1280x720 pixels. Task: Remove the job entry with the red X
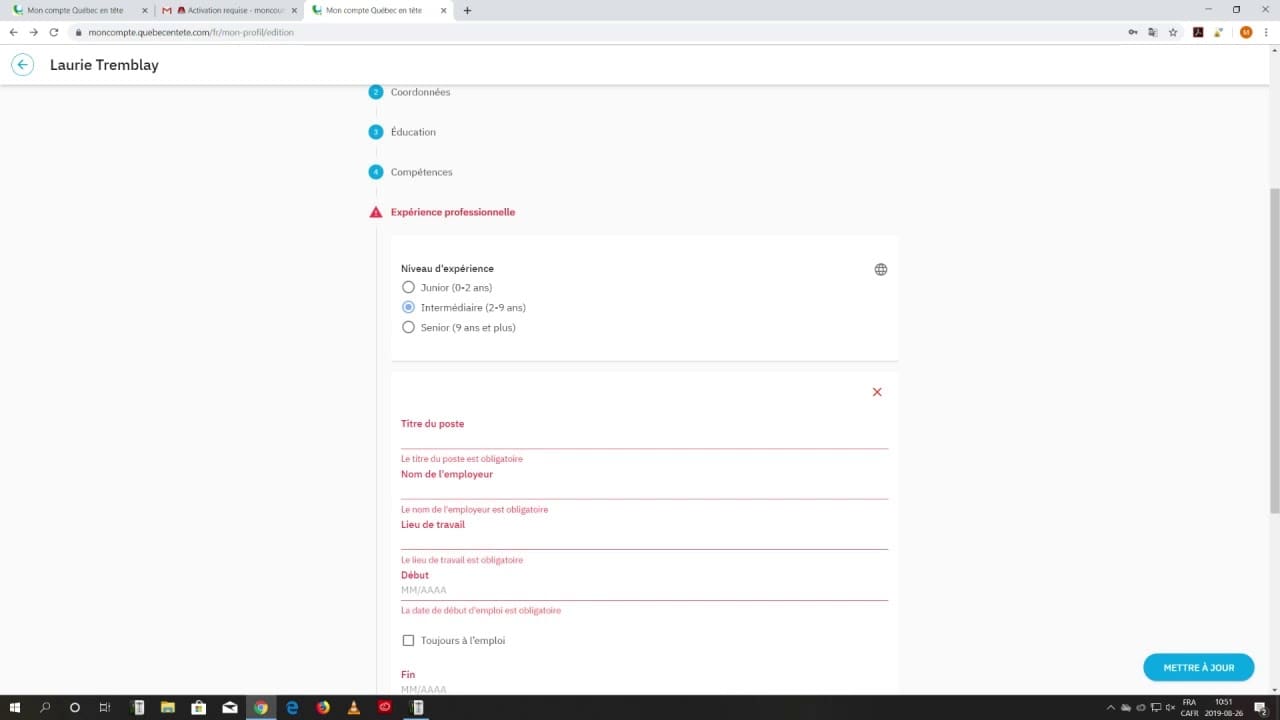[x=877, y=392]
